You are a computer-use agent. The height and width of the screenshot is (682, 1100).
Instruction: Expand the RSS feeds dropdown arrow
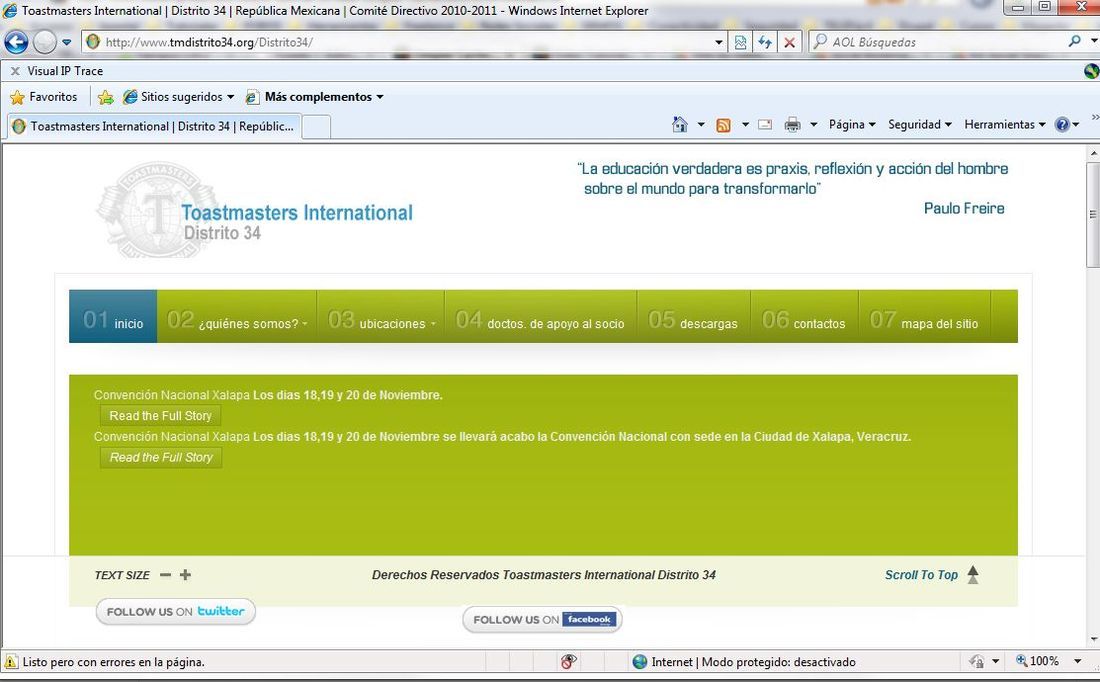coord(745,125)
